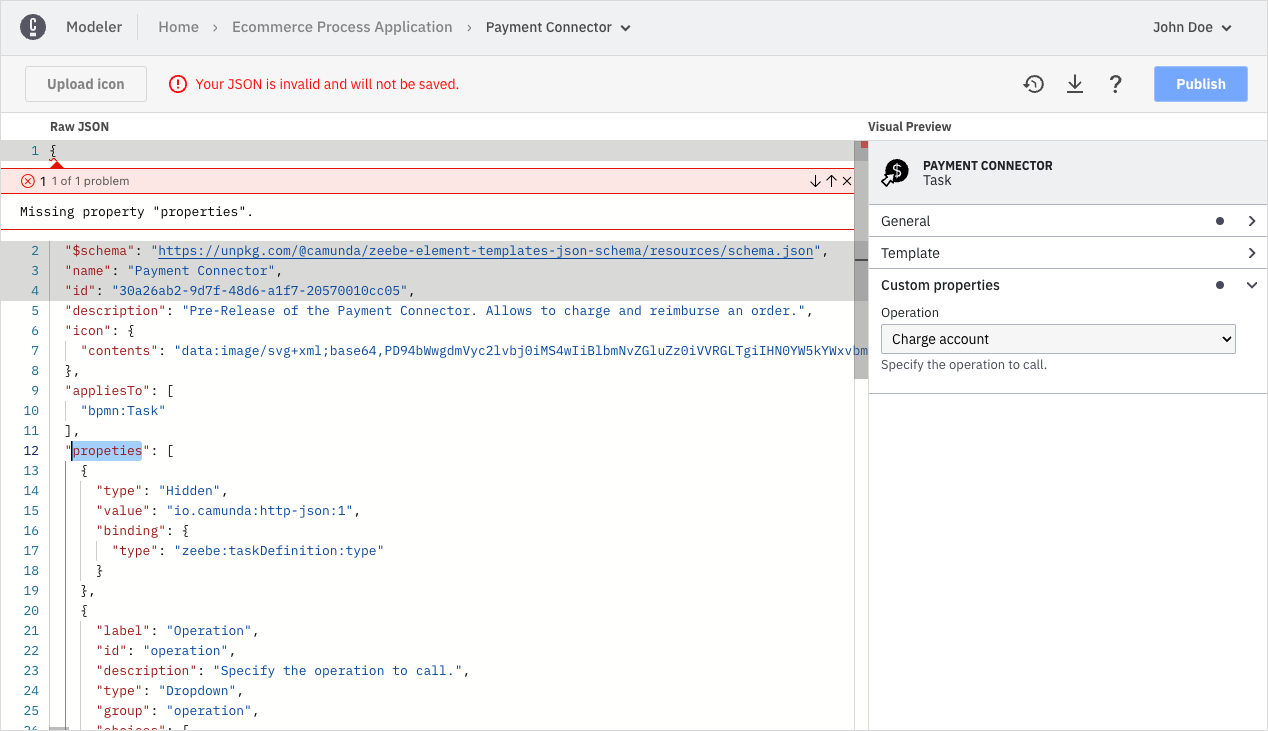Jump to previous problem with the up arrow
The width and height of the screenshot is (1268, 731).
coord(830,181)
